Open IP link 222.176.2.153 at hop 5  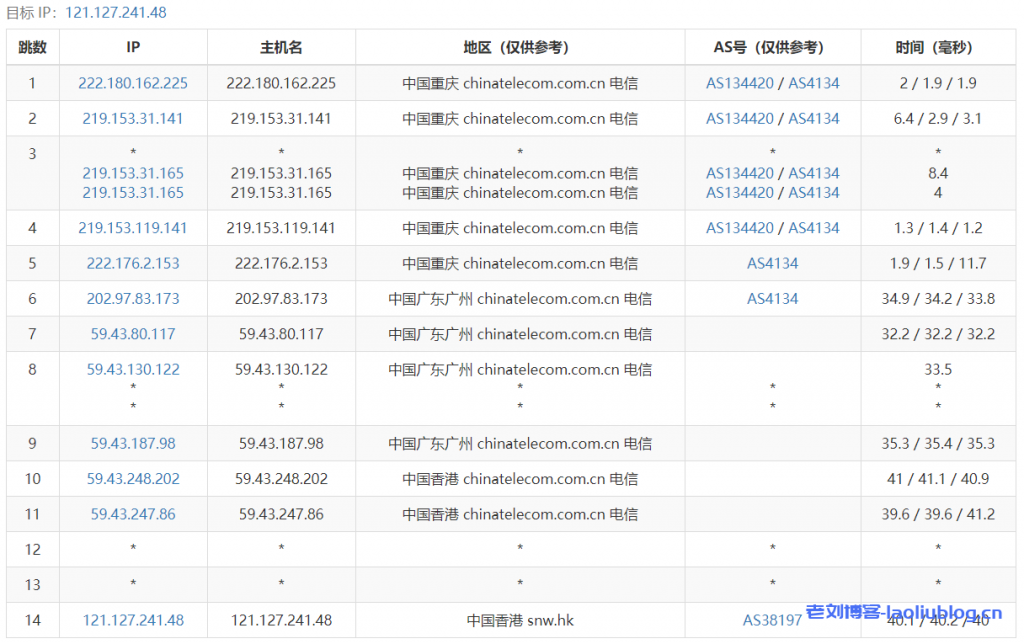133,263
